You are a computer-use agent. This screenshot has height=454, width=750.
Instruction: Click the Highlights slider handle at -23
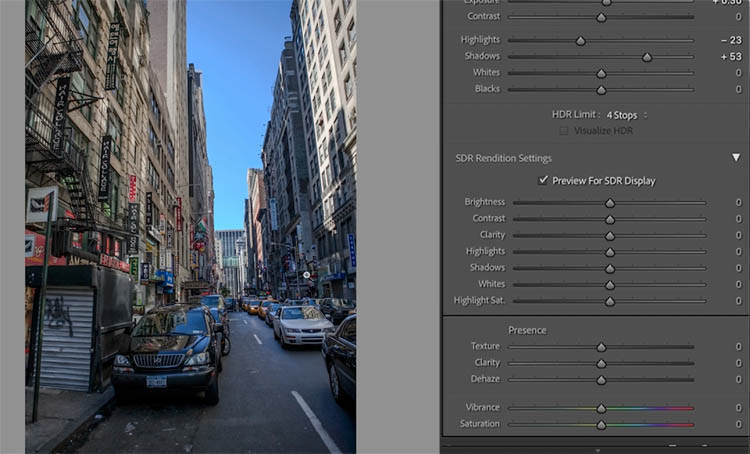[581, 41]
